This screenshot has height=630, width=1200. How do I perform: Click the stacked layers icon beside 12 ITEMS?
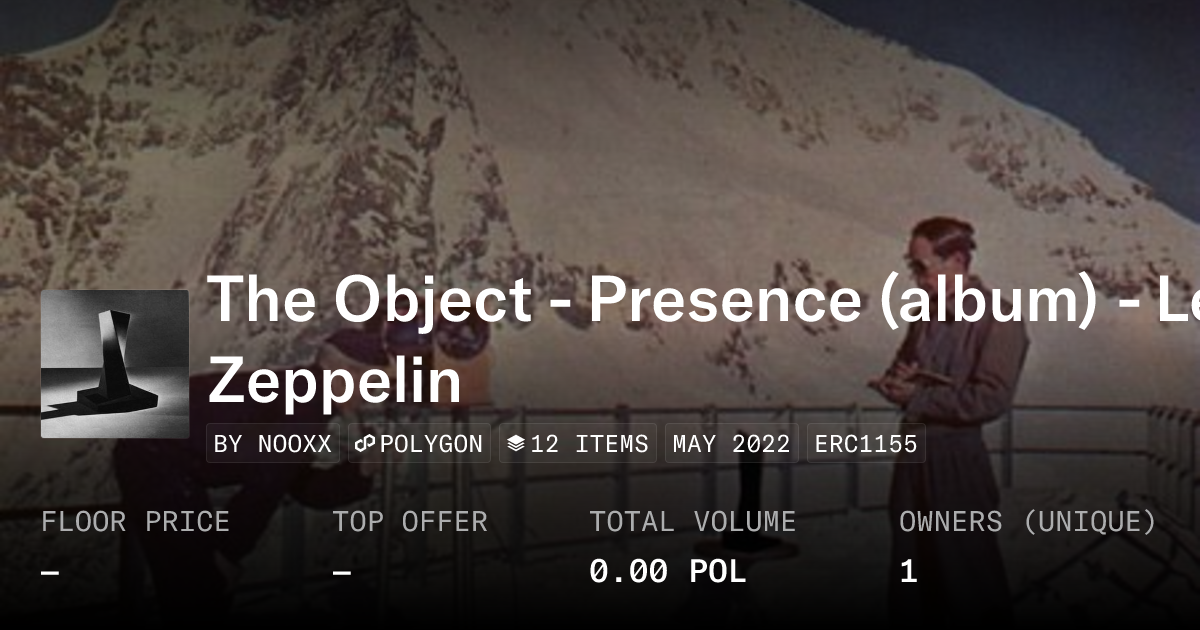516,444
